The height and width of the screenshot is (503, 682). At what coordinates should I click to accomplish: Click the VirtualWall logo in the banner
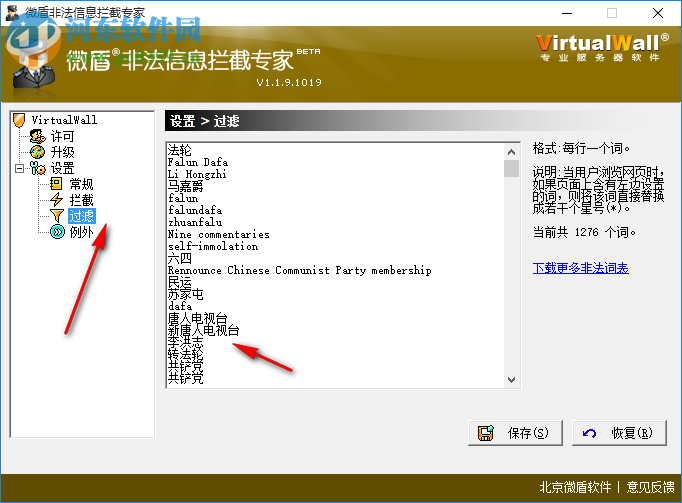(x=602, y=47)
